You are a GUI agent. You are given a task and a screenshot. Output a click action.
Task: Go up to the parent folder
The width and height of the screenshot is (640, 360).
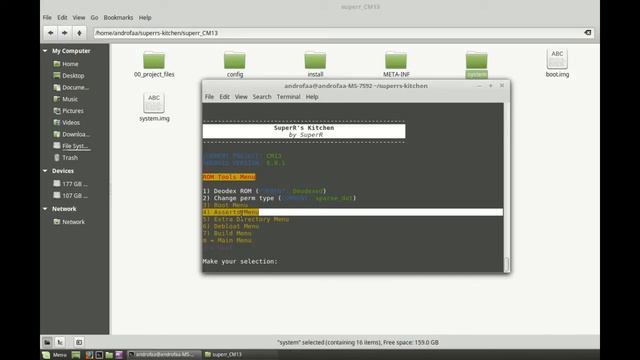click(x=79, y=33)
